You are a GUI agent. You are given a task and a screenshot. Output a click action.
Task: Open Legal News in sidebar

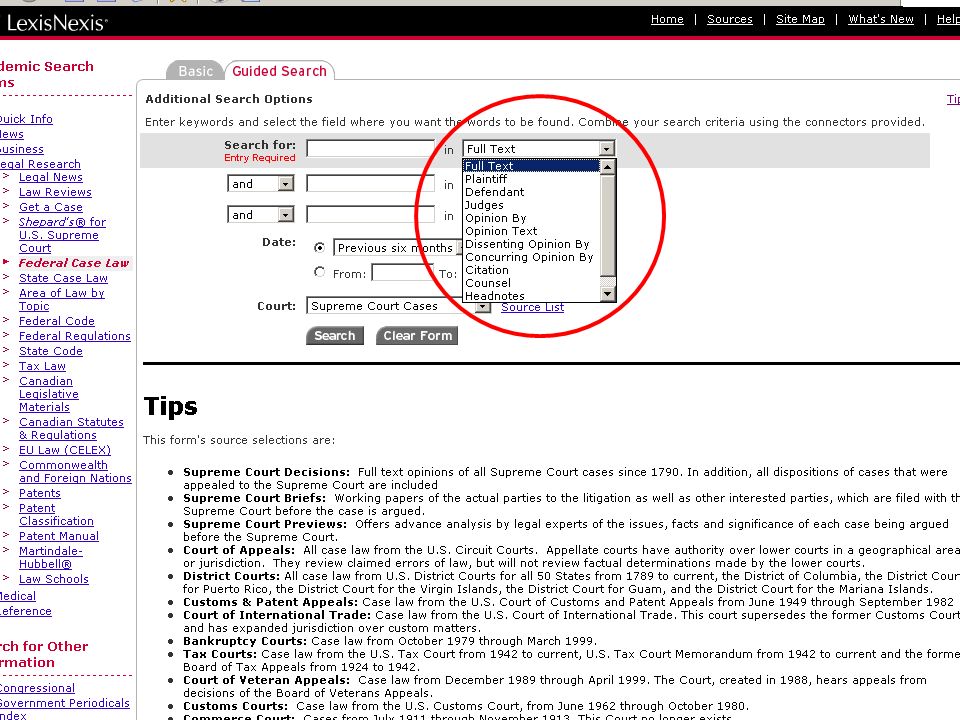pos(51,177)
